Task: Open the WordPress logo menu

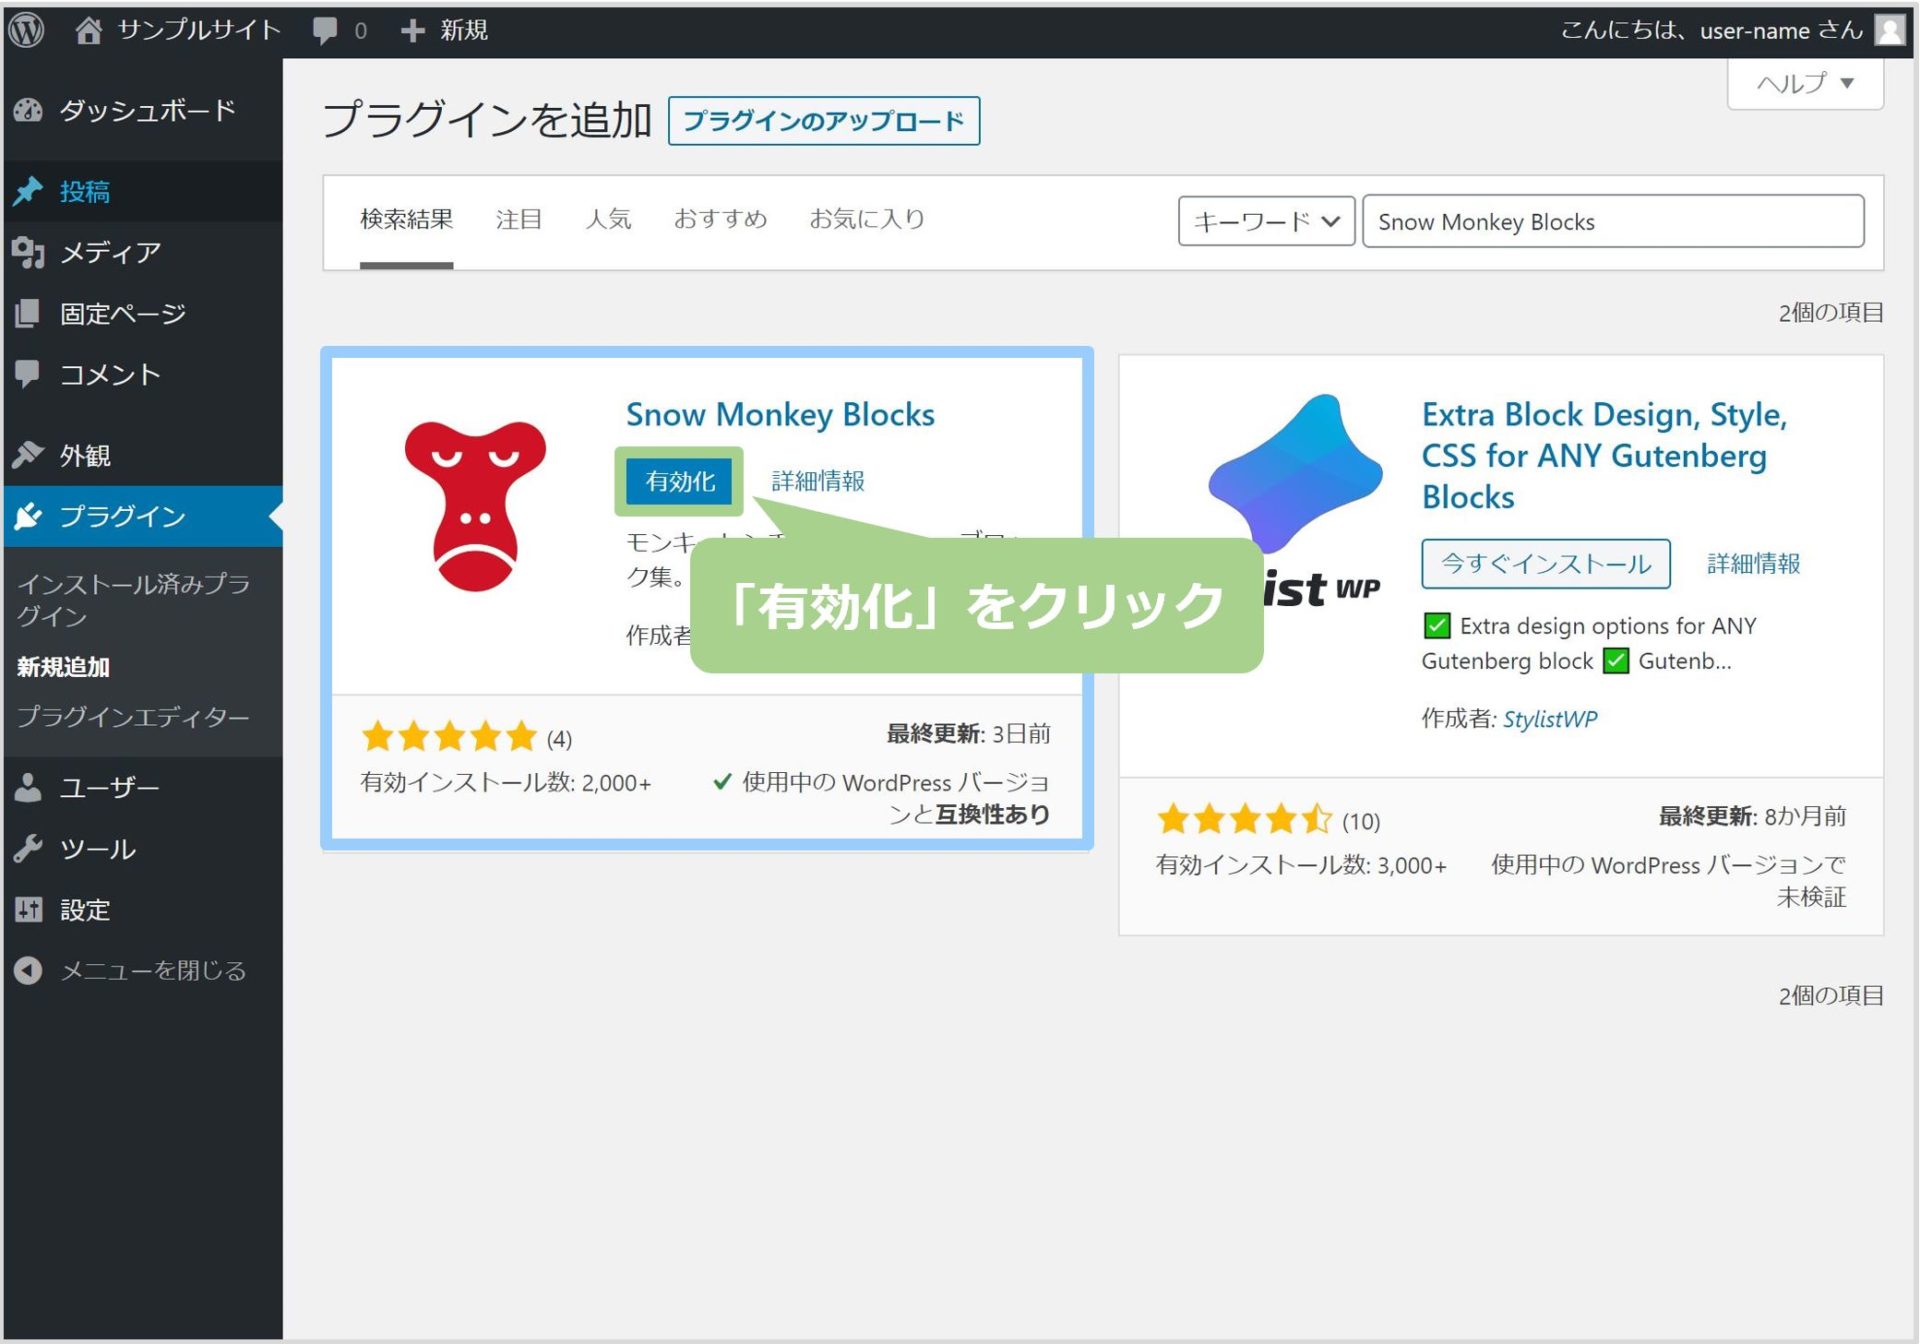Action: tap(27, 30)
